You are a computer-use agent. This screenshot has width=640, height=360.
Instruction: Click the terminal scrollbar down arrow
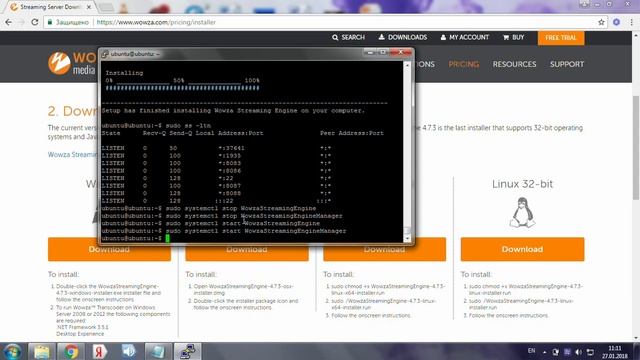coord(407,239)
